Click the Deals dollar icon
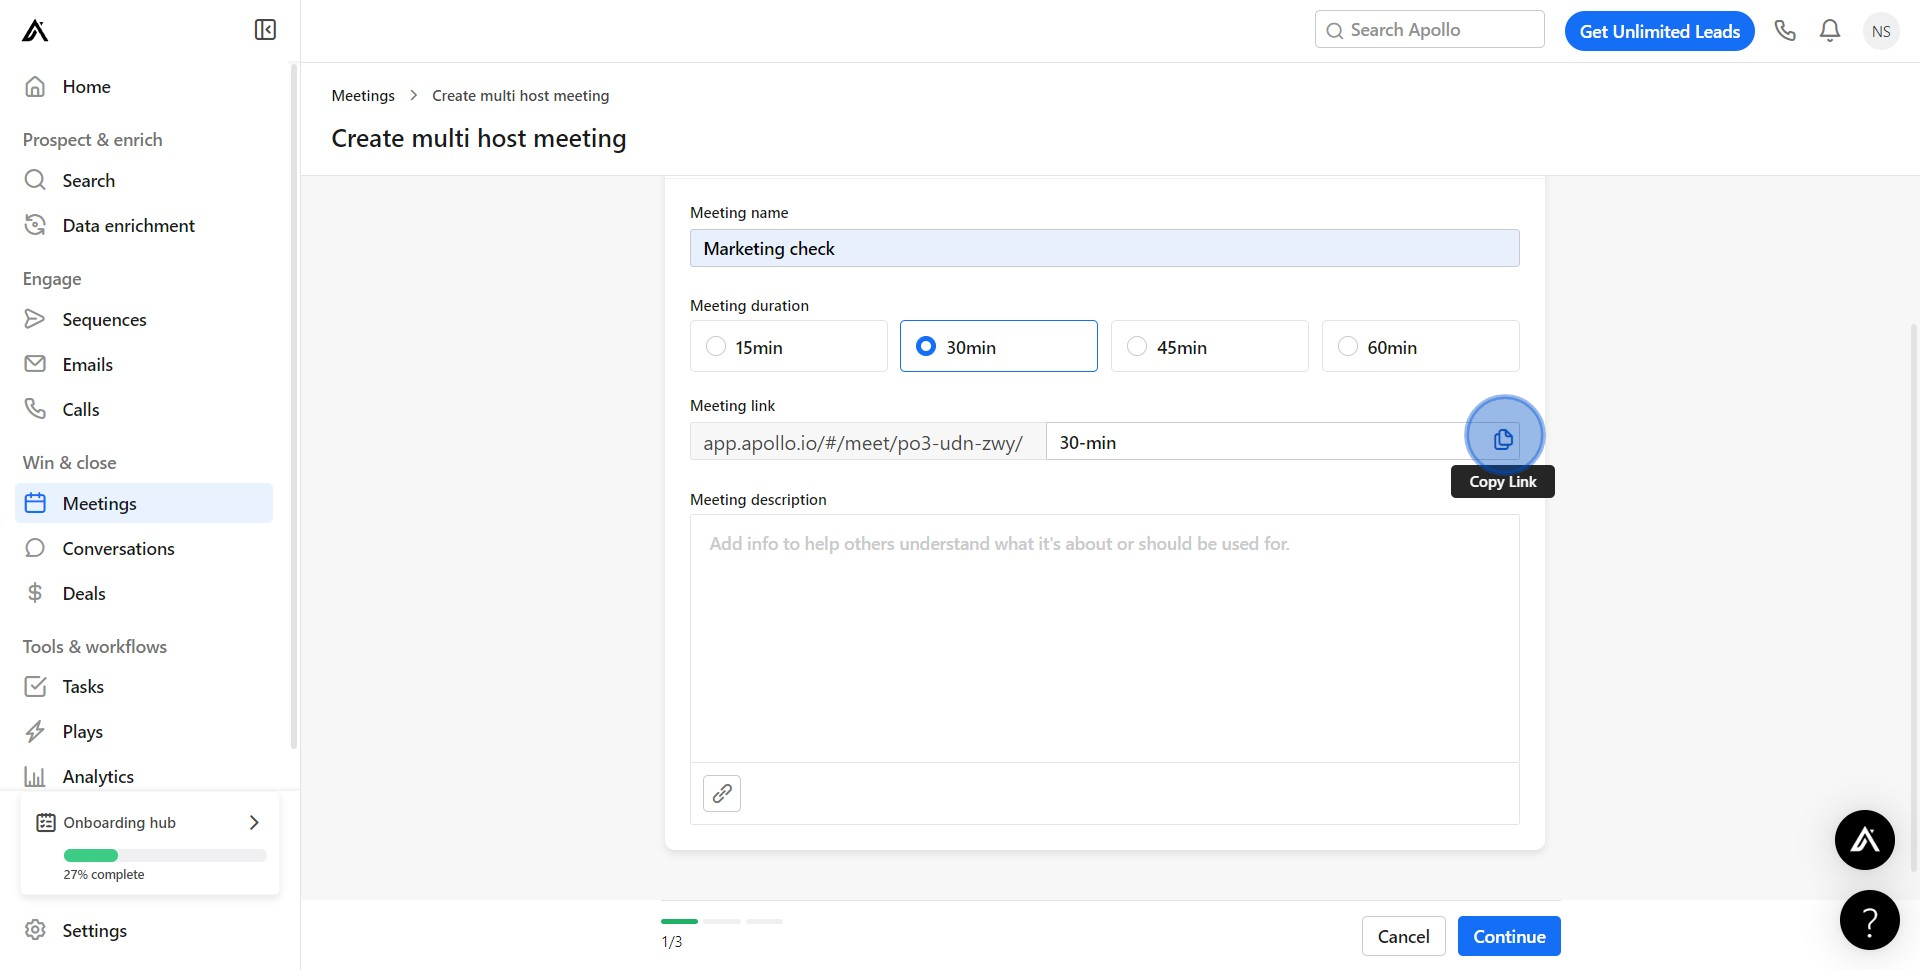Viewport: 1920px width, 970px height. [35, 593]
